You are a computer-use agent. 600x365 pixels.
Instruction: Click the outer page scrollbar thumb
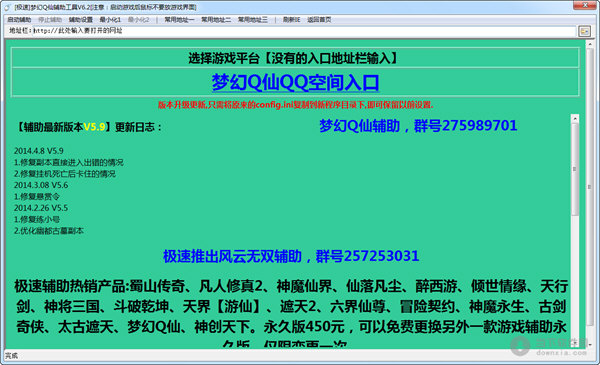tap(590, 187)
